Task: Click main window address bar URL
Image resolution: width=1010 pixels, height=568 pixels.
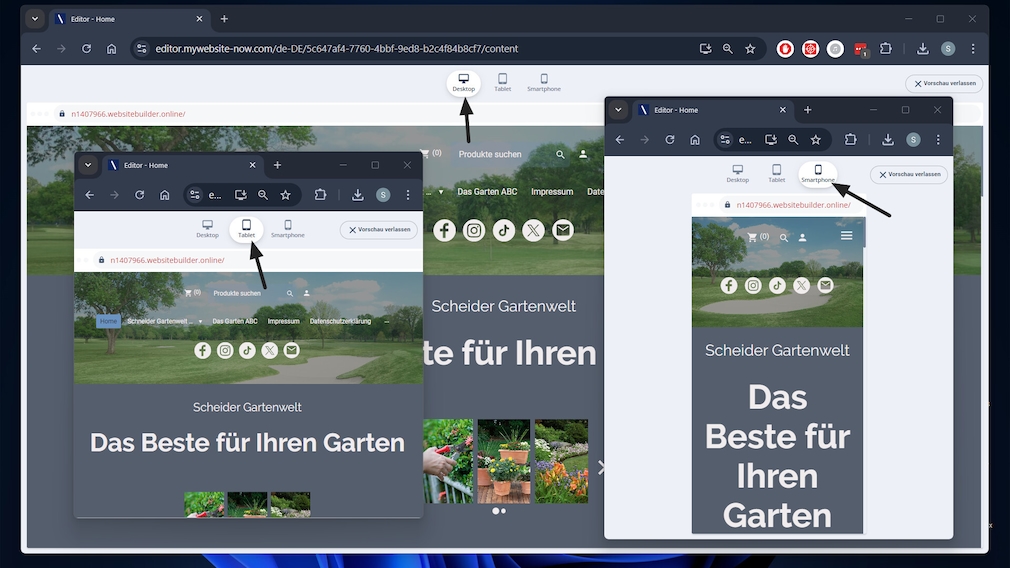Action: (x=336, y=48)
